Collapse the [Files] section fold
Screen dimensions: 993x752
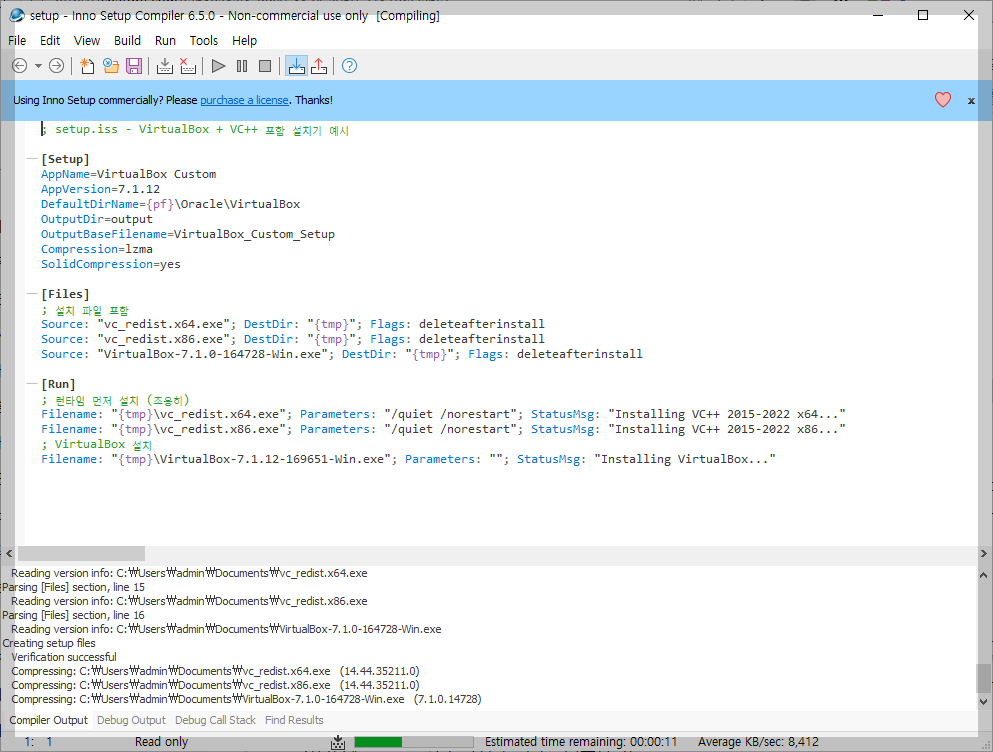point(32,294)
